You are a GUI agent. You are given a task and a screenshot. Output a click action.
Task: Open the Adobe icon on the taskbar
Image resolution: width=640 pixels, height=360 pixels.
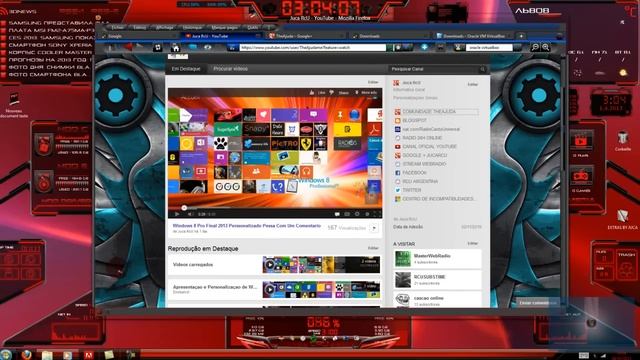(x=88, y=355)
